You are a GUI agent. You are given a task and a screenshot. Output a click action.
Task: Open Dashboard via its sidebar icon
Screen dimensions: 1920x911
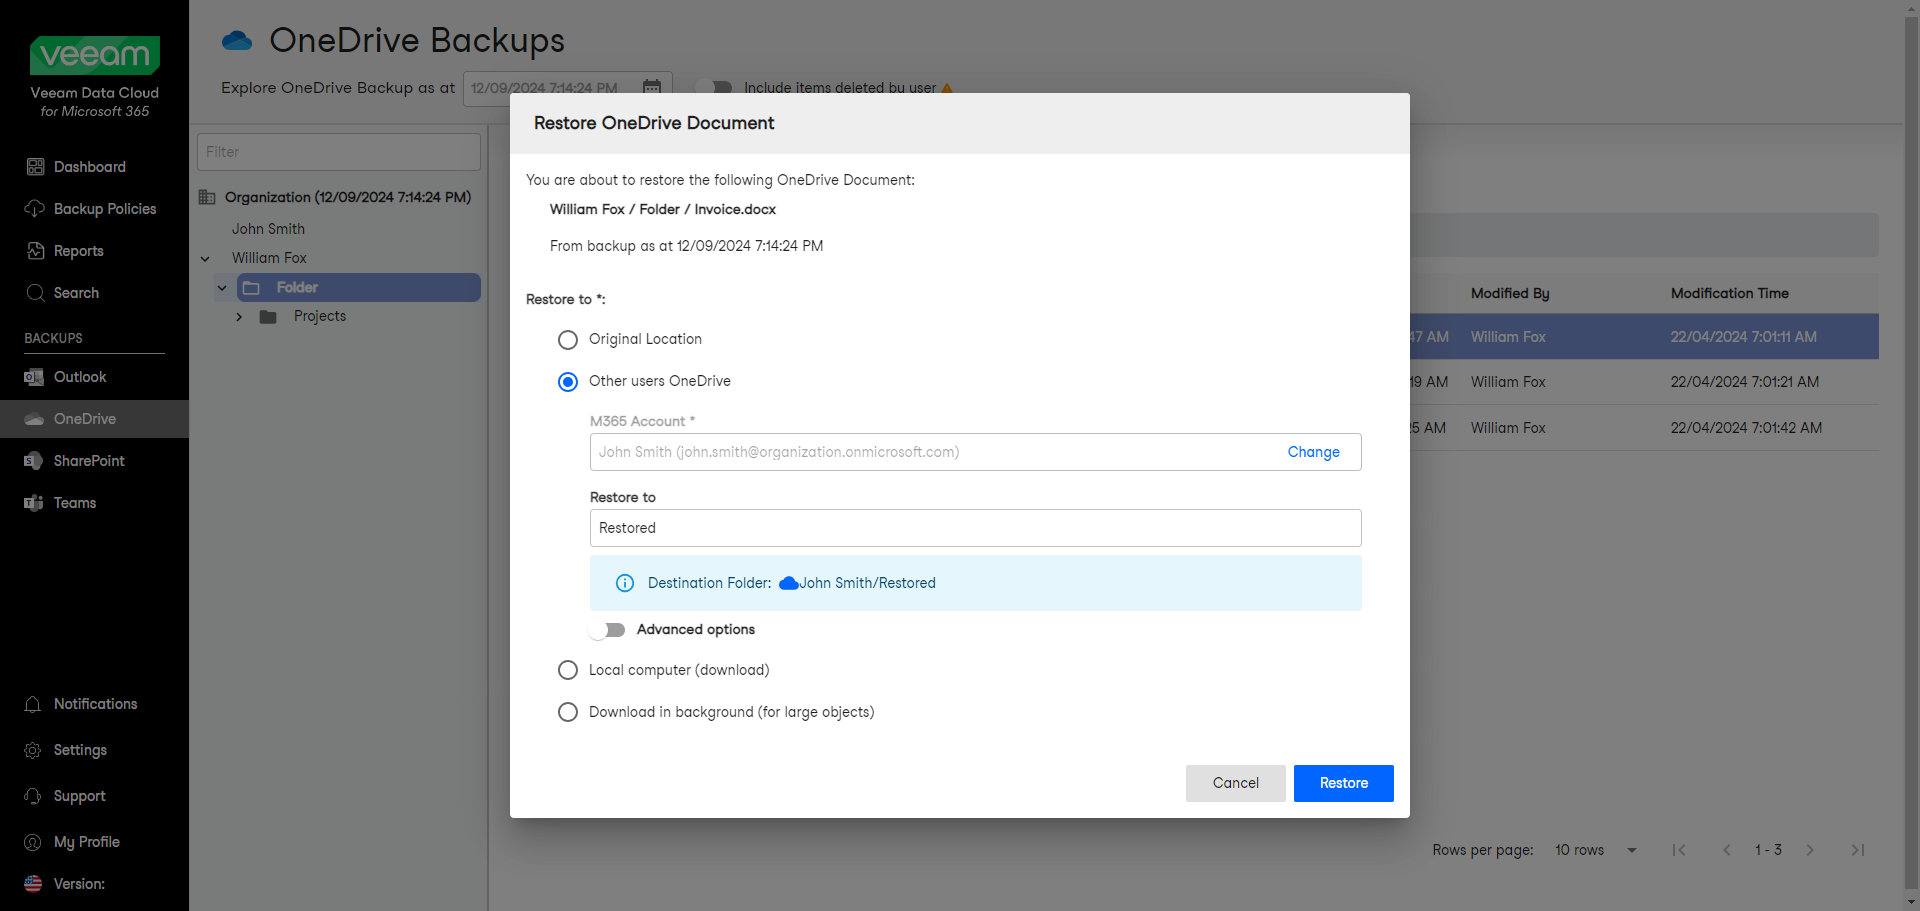click(x=35, y=167)
